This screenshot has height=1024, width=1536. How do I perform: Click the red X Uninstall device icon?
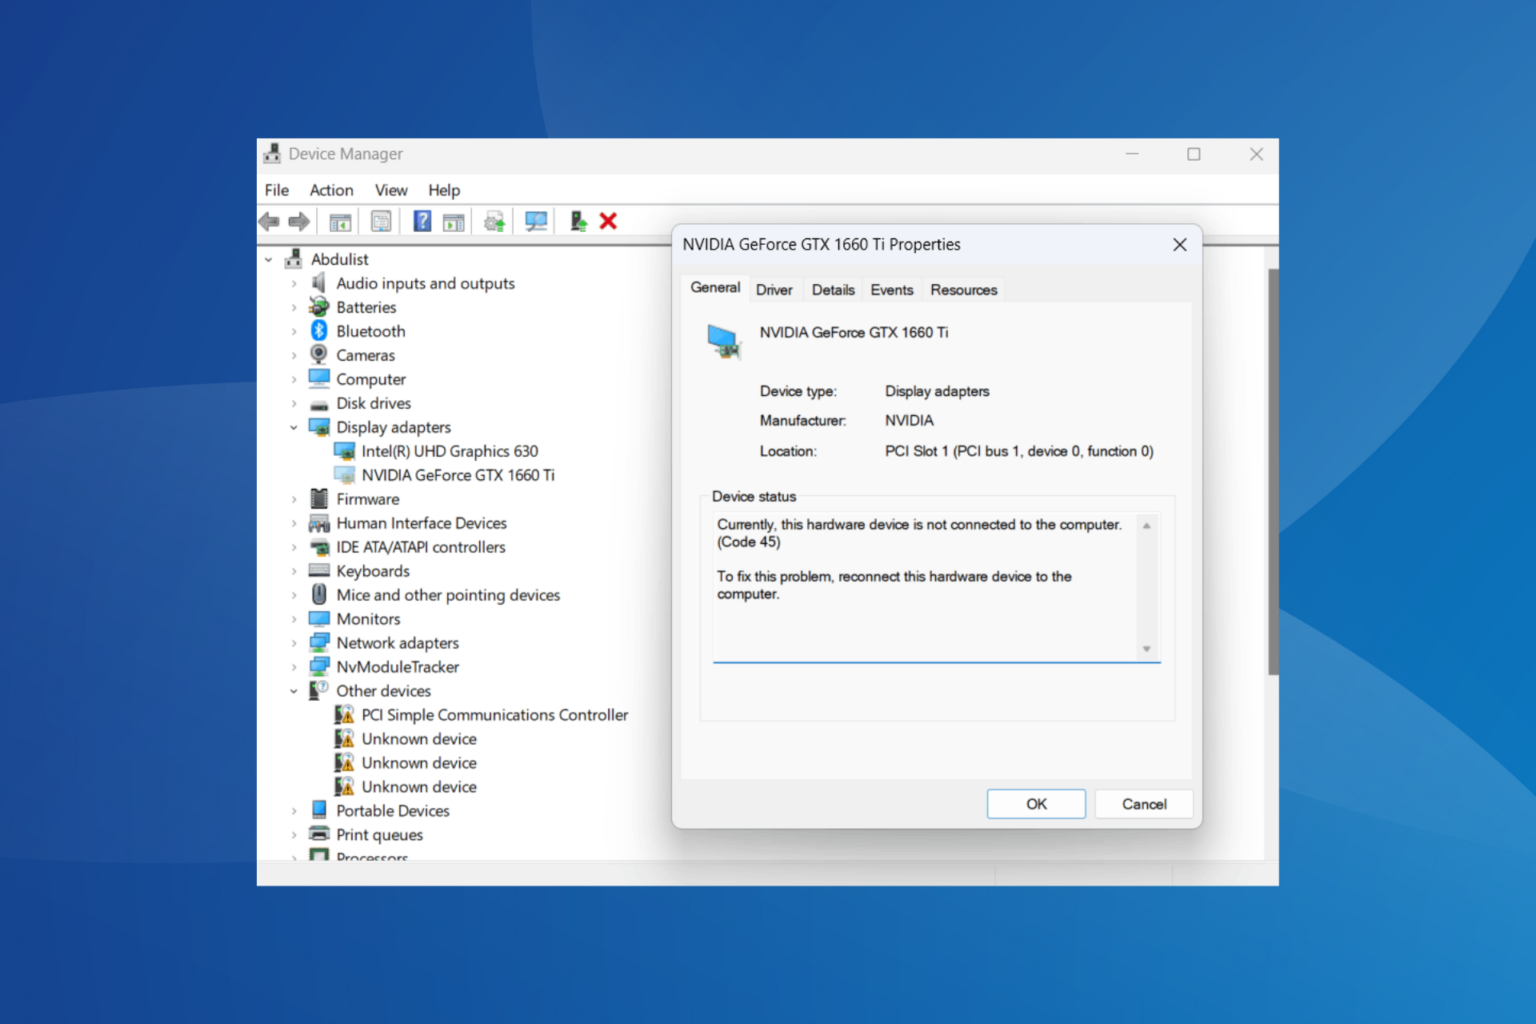click(x=608, y=221)
